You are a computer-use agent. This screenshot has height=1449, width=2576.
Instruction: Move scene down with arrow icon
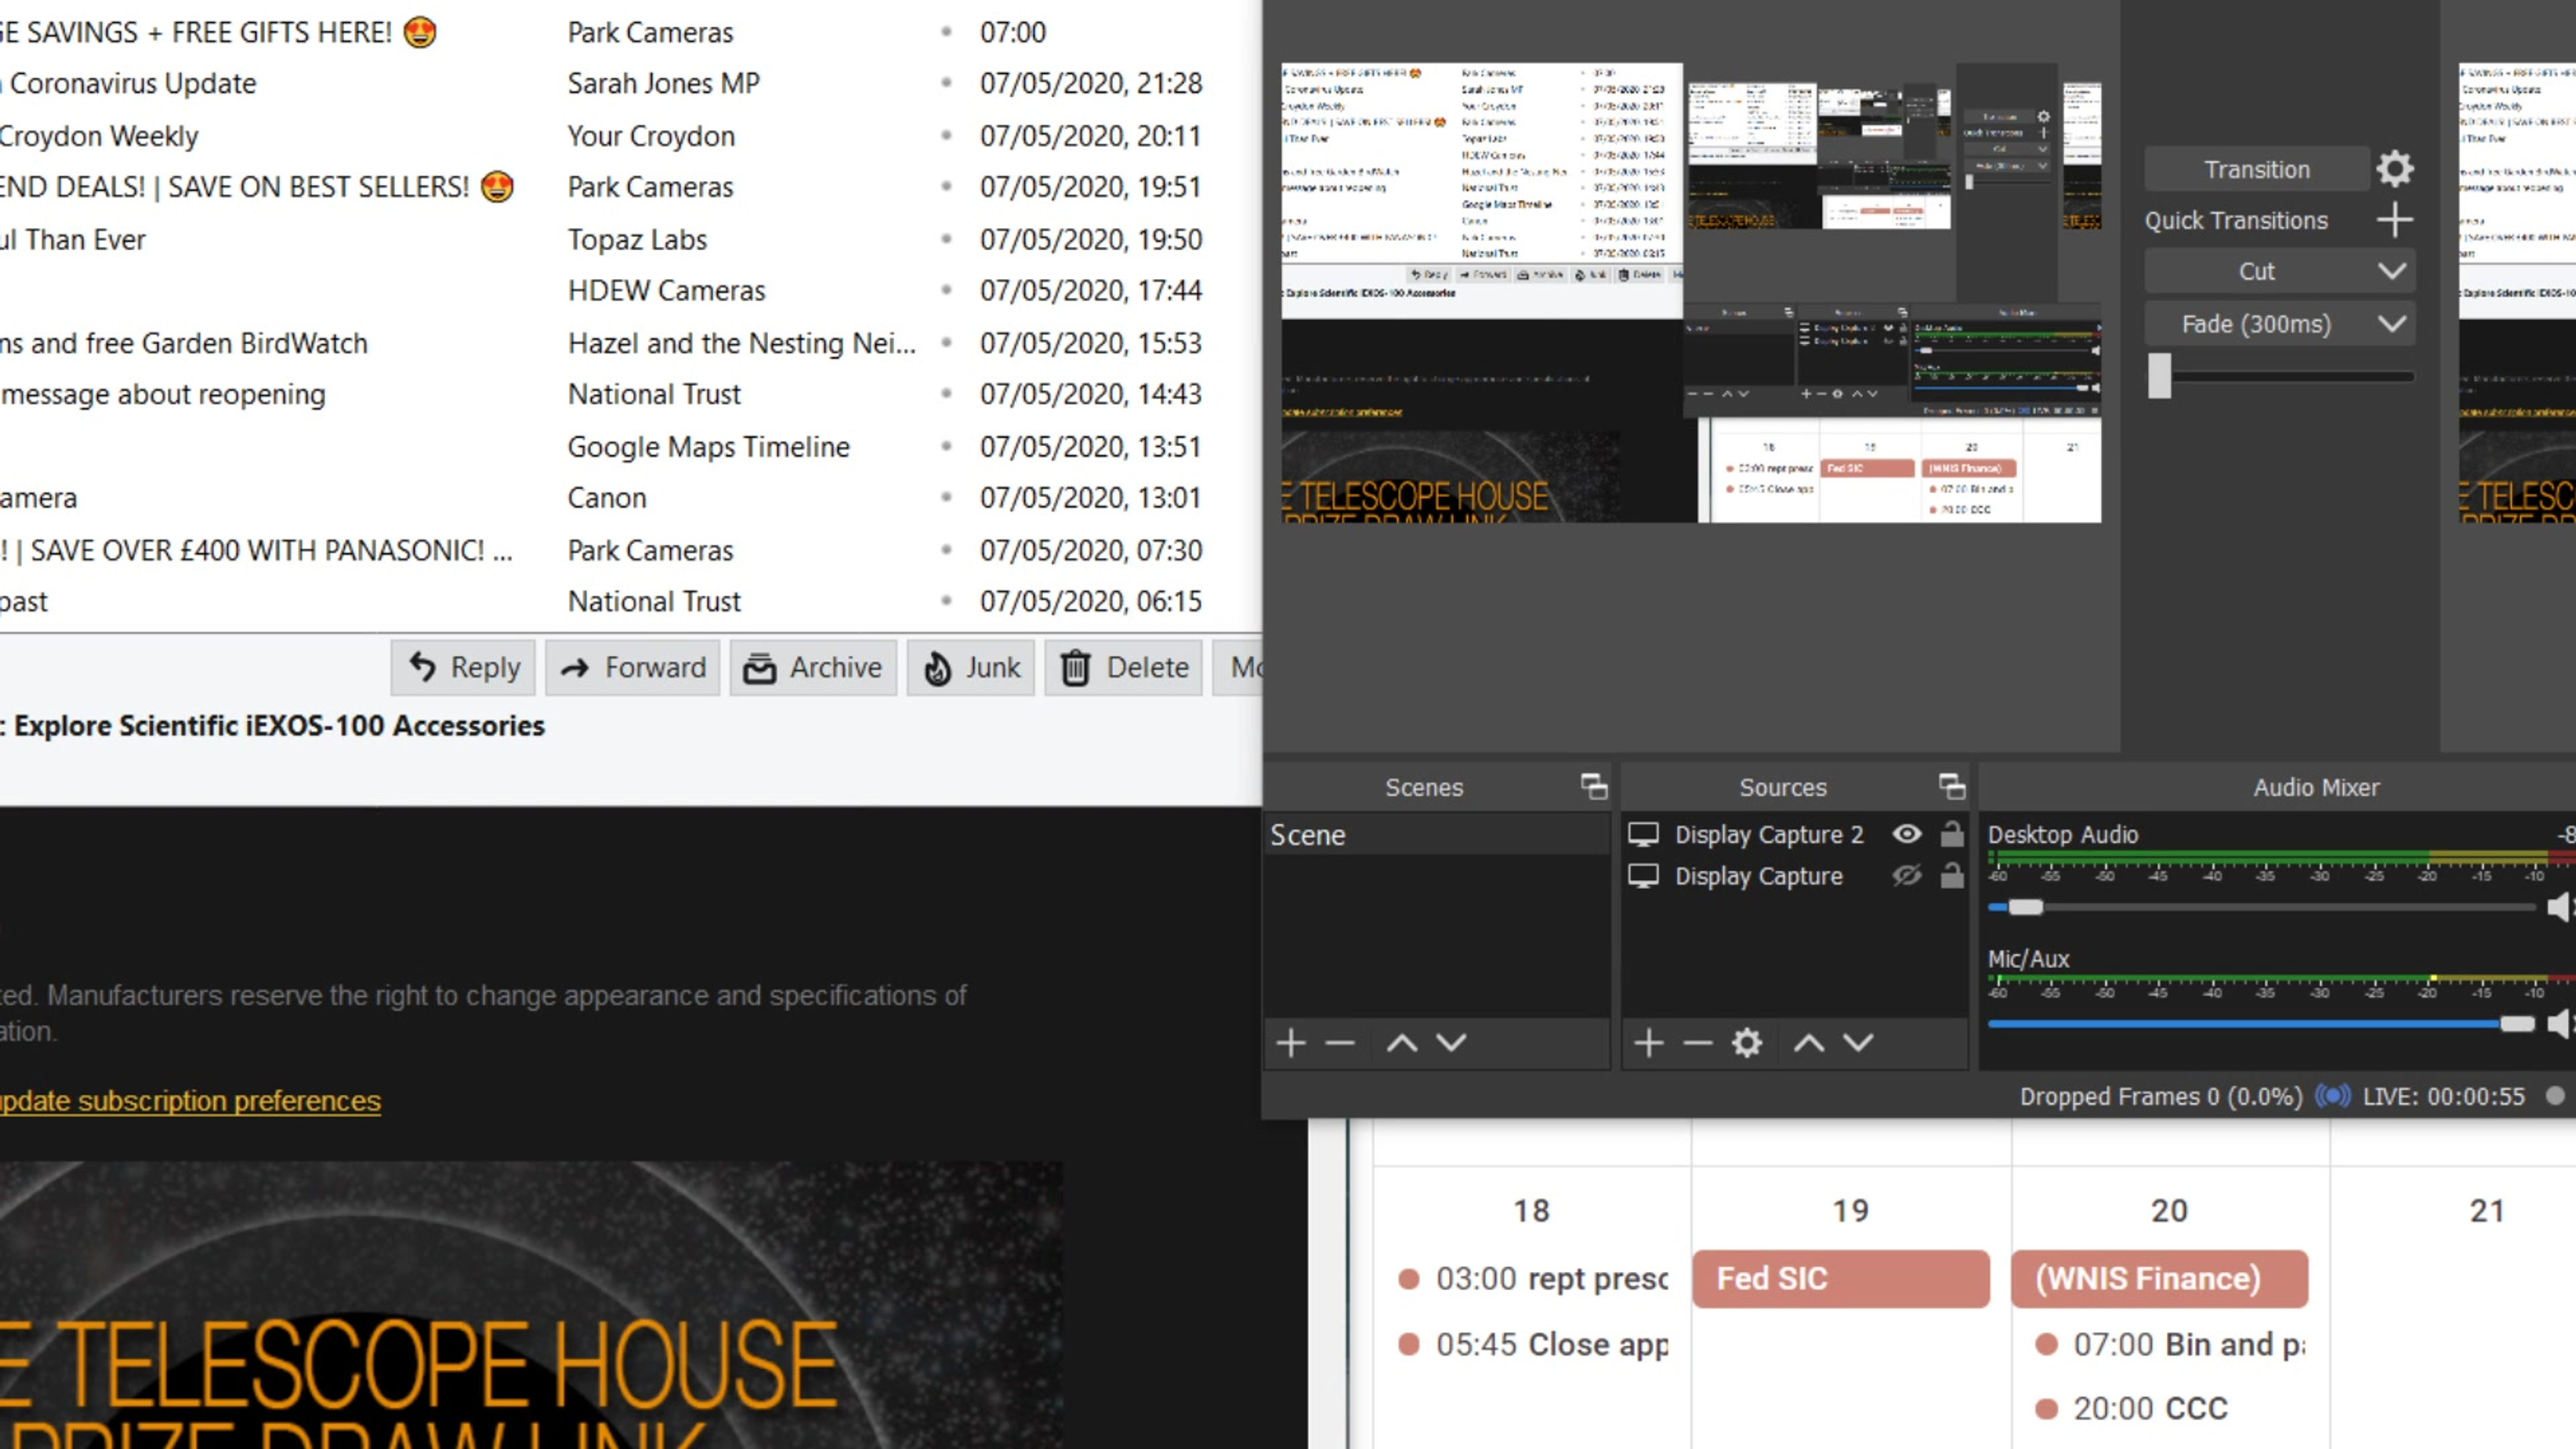[1452, 1043]
